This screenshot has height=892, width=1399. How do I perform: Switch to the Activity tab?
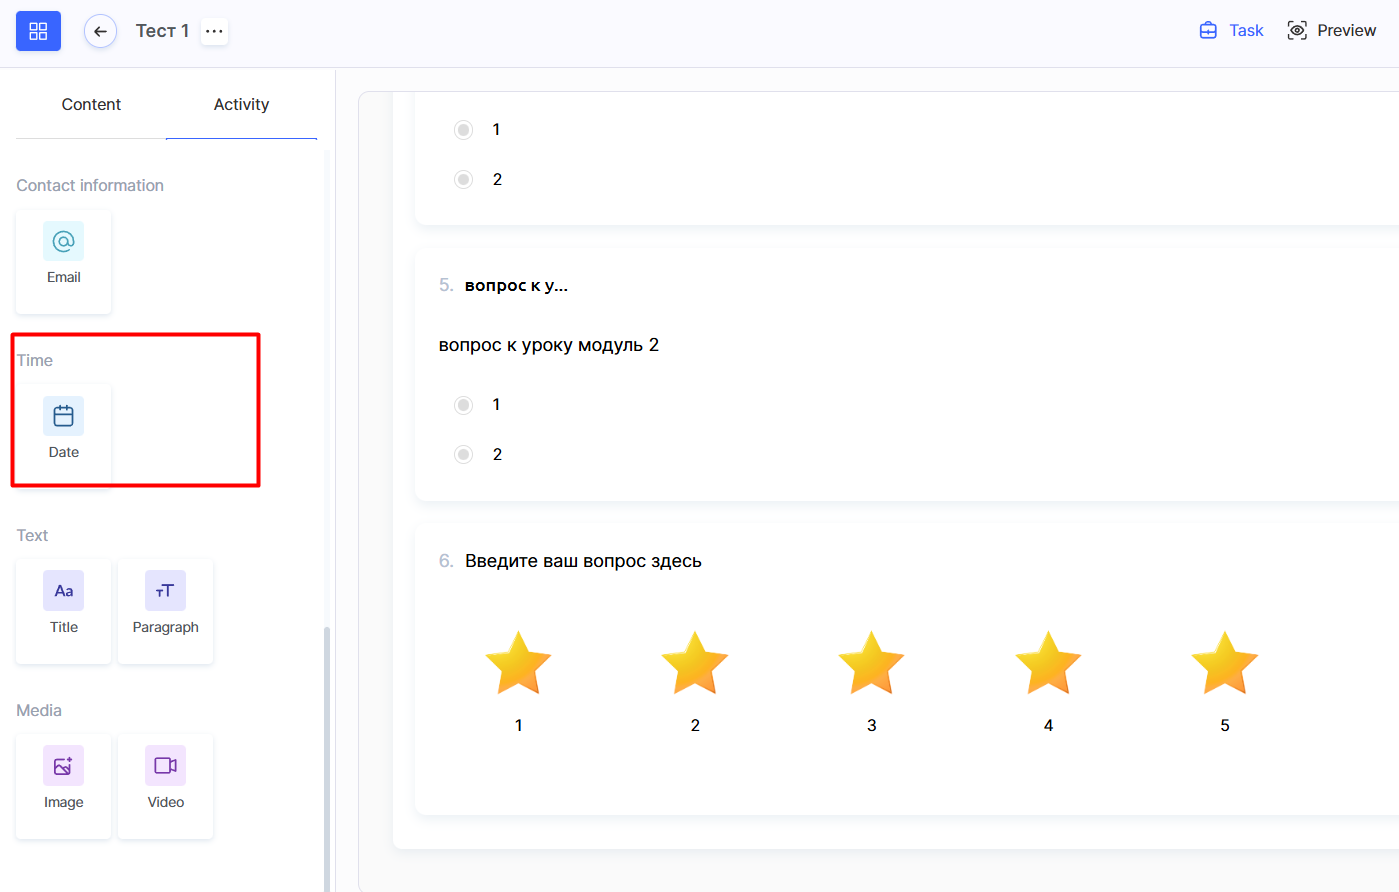click(241, 104)
